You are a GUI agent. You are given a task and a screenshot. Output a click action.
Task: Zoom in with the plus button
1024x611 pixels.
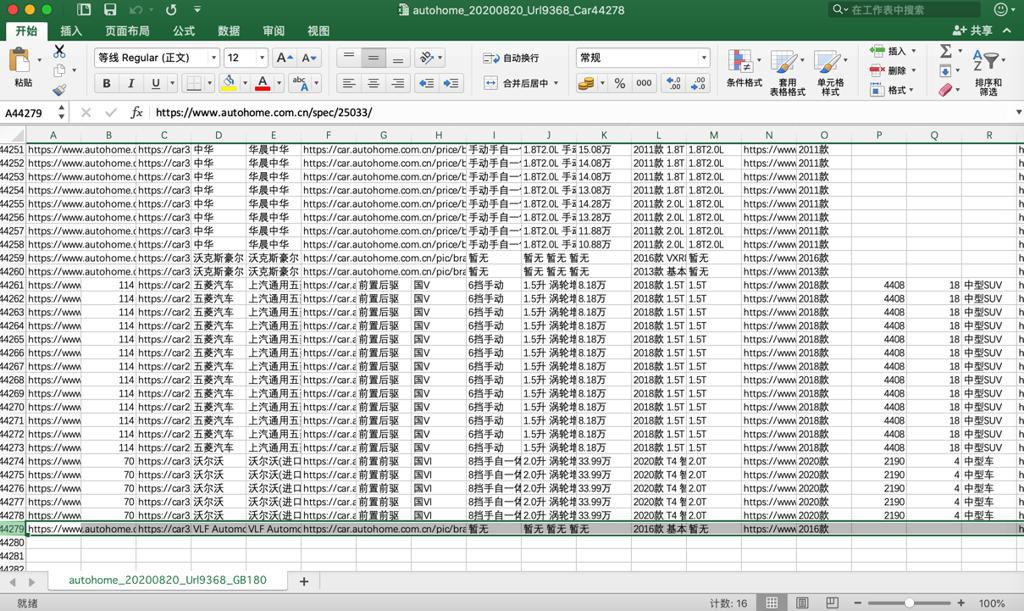961,603
